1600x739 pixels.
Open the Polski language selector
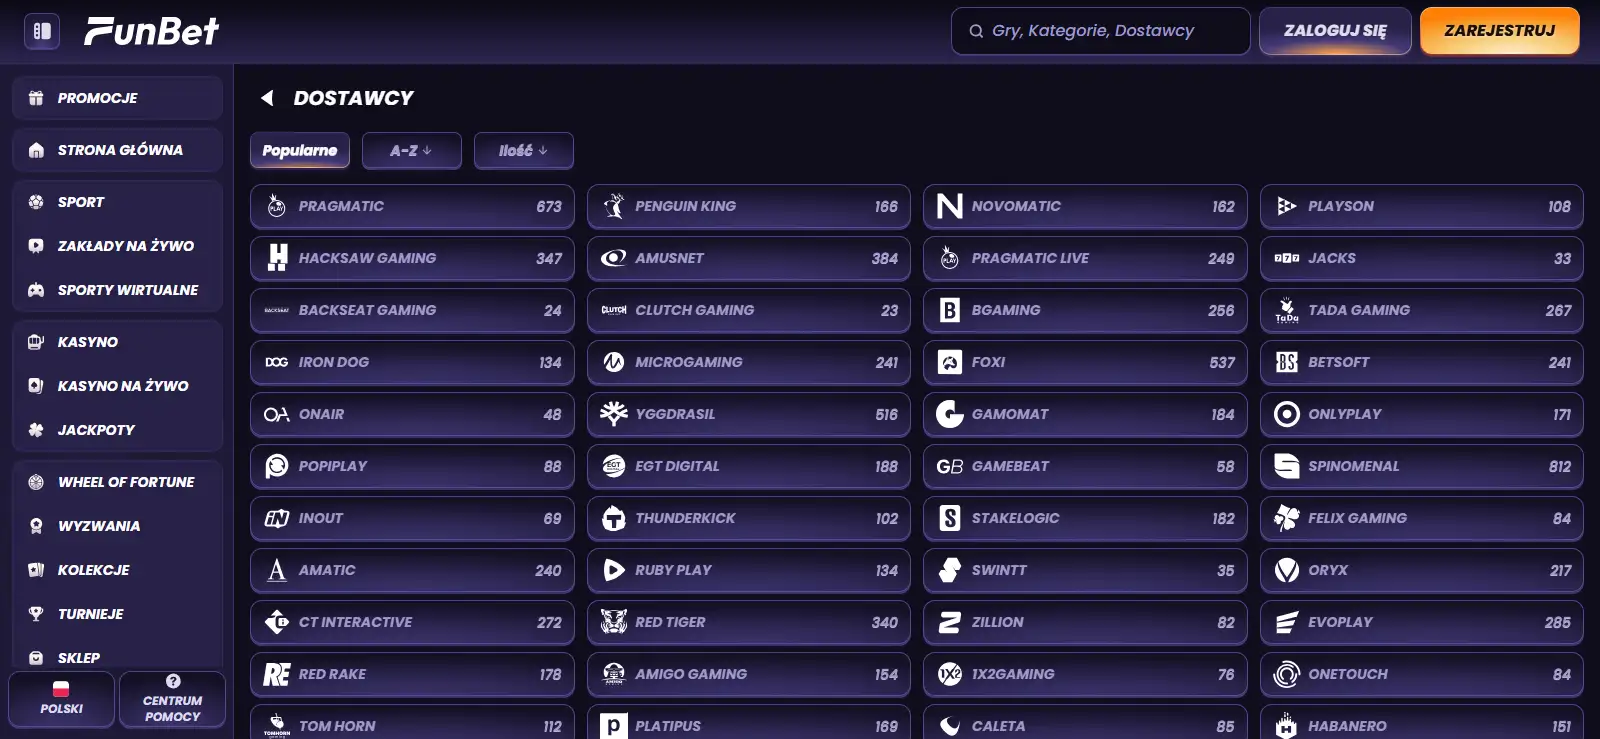(62, 699)
